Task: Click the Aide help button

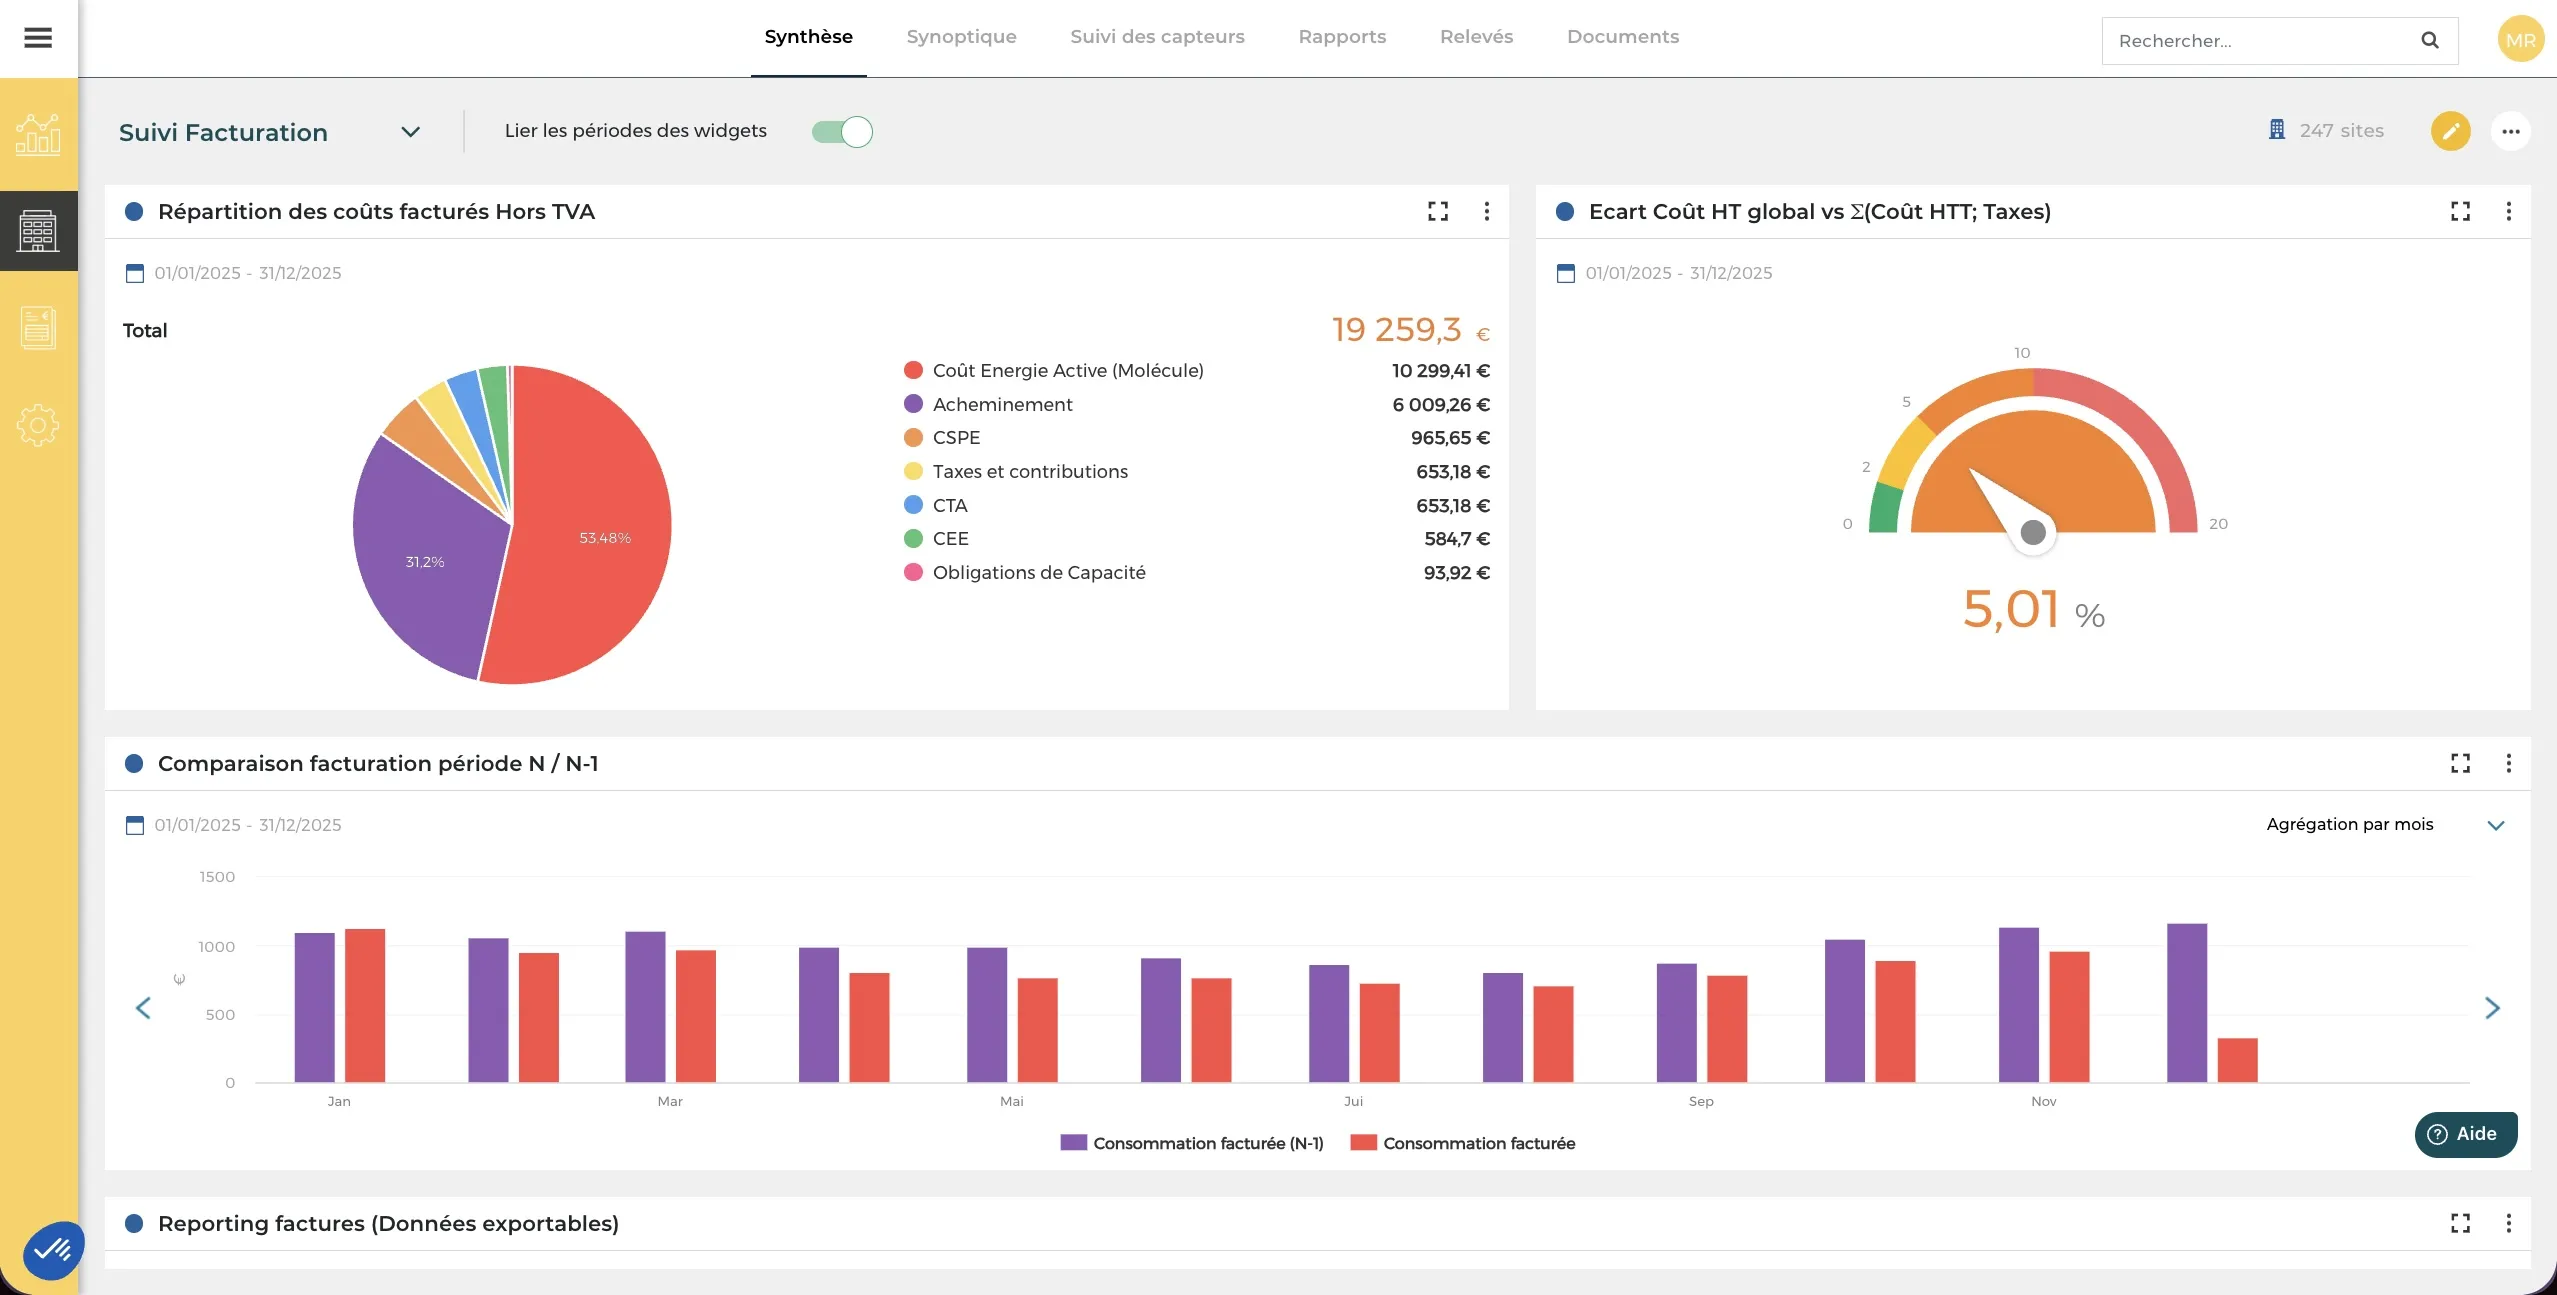Action: click(x=2465, y=1134)
